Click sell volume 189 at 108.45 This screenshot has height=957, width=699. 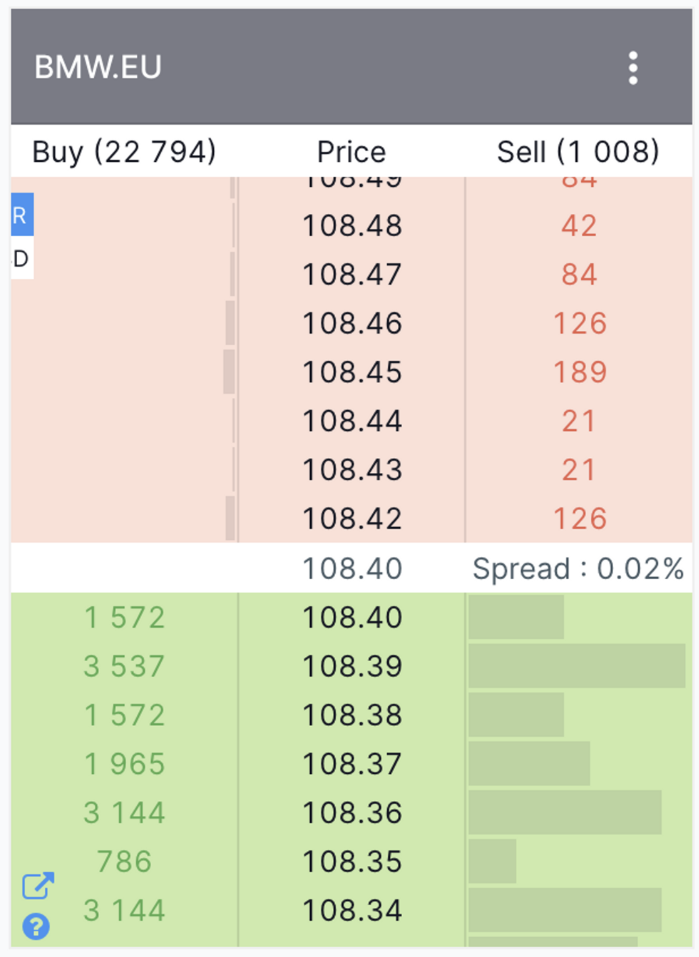579,372
